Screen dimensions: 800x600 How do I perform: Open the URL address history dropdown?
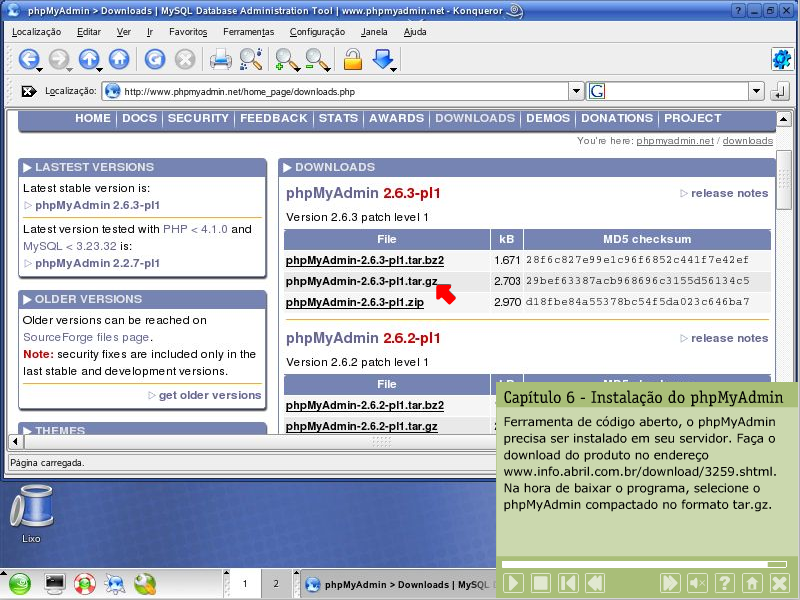pos(575,91)
